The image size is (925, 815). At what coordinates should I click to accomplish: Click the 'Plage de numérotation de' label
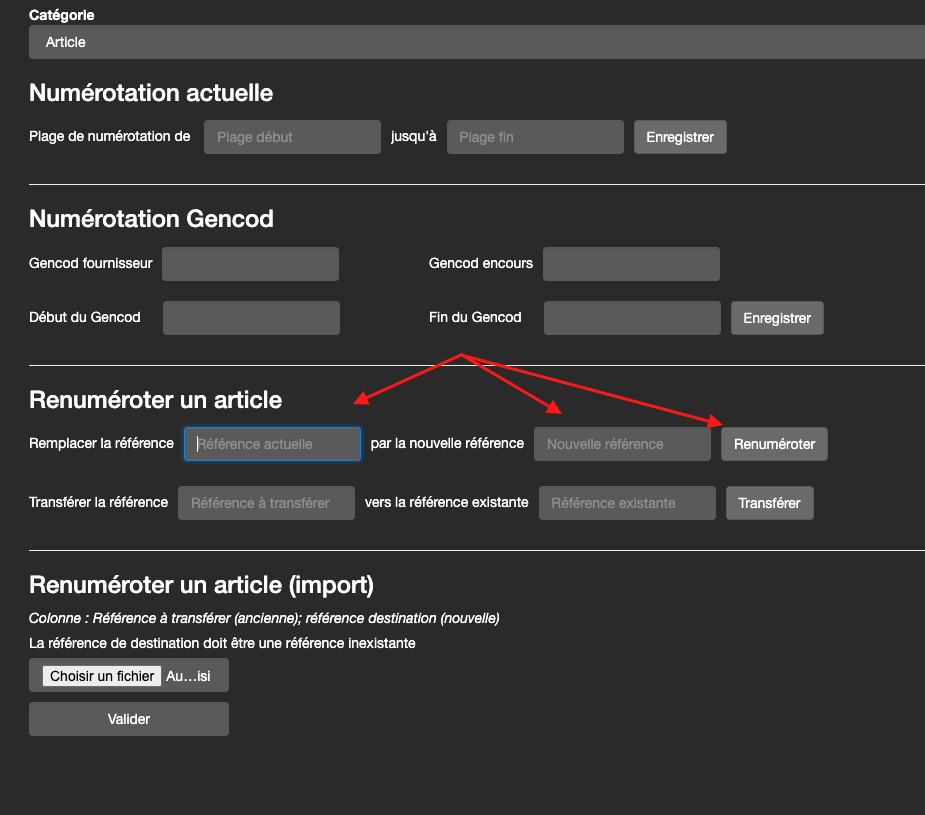pos(109,136)
